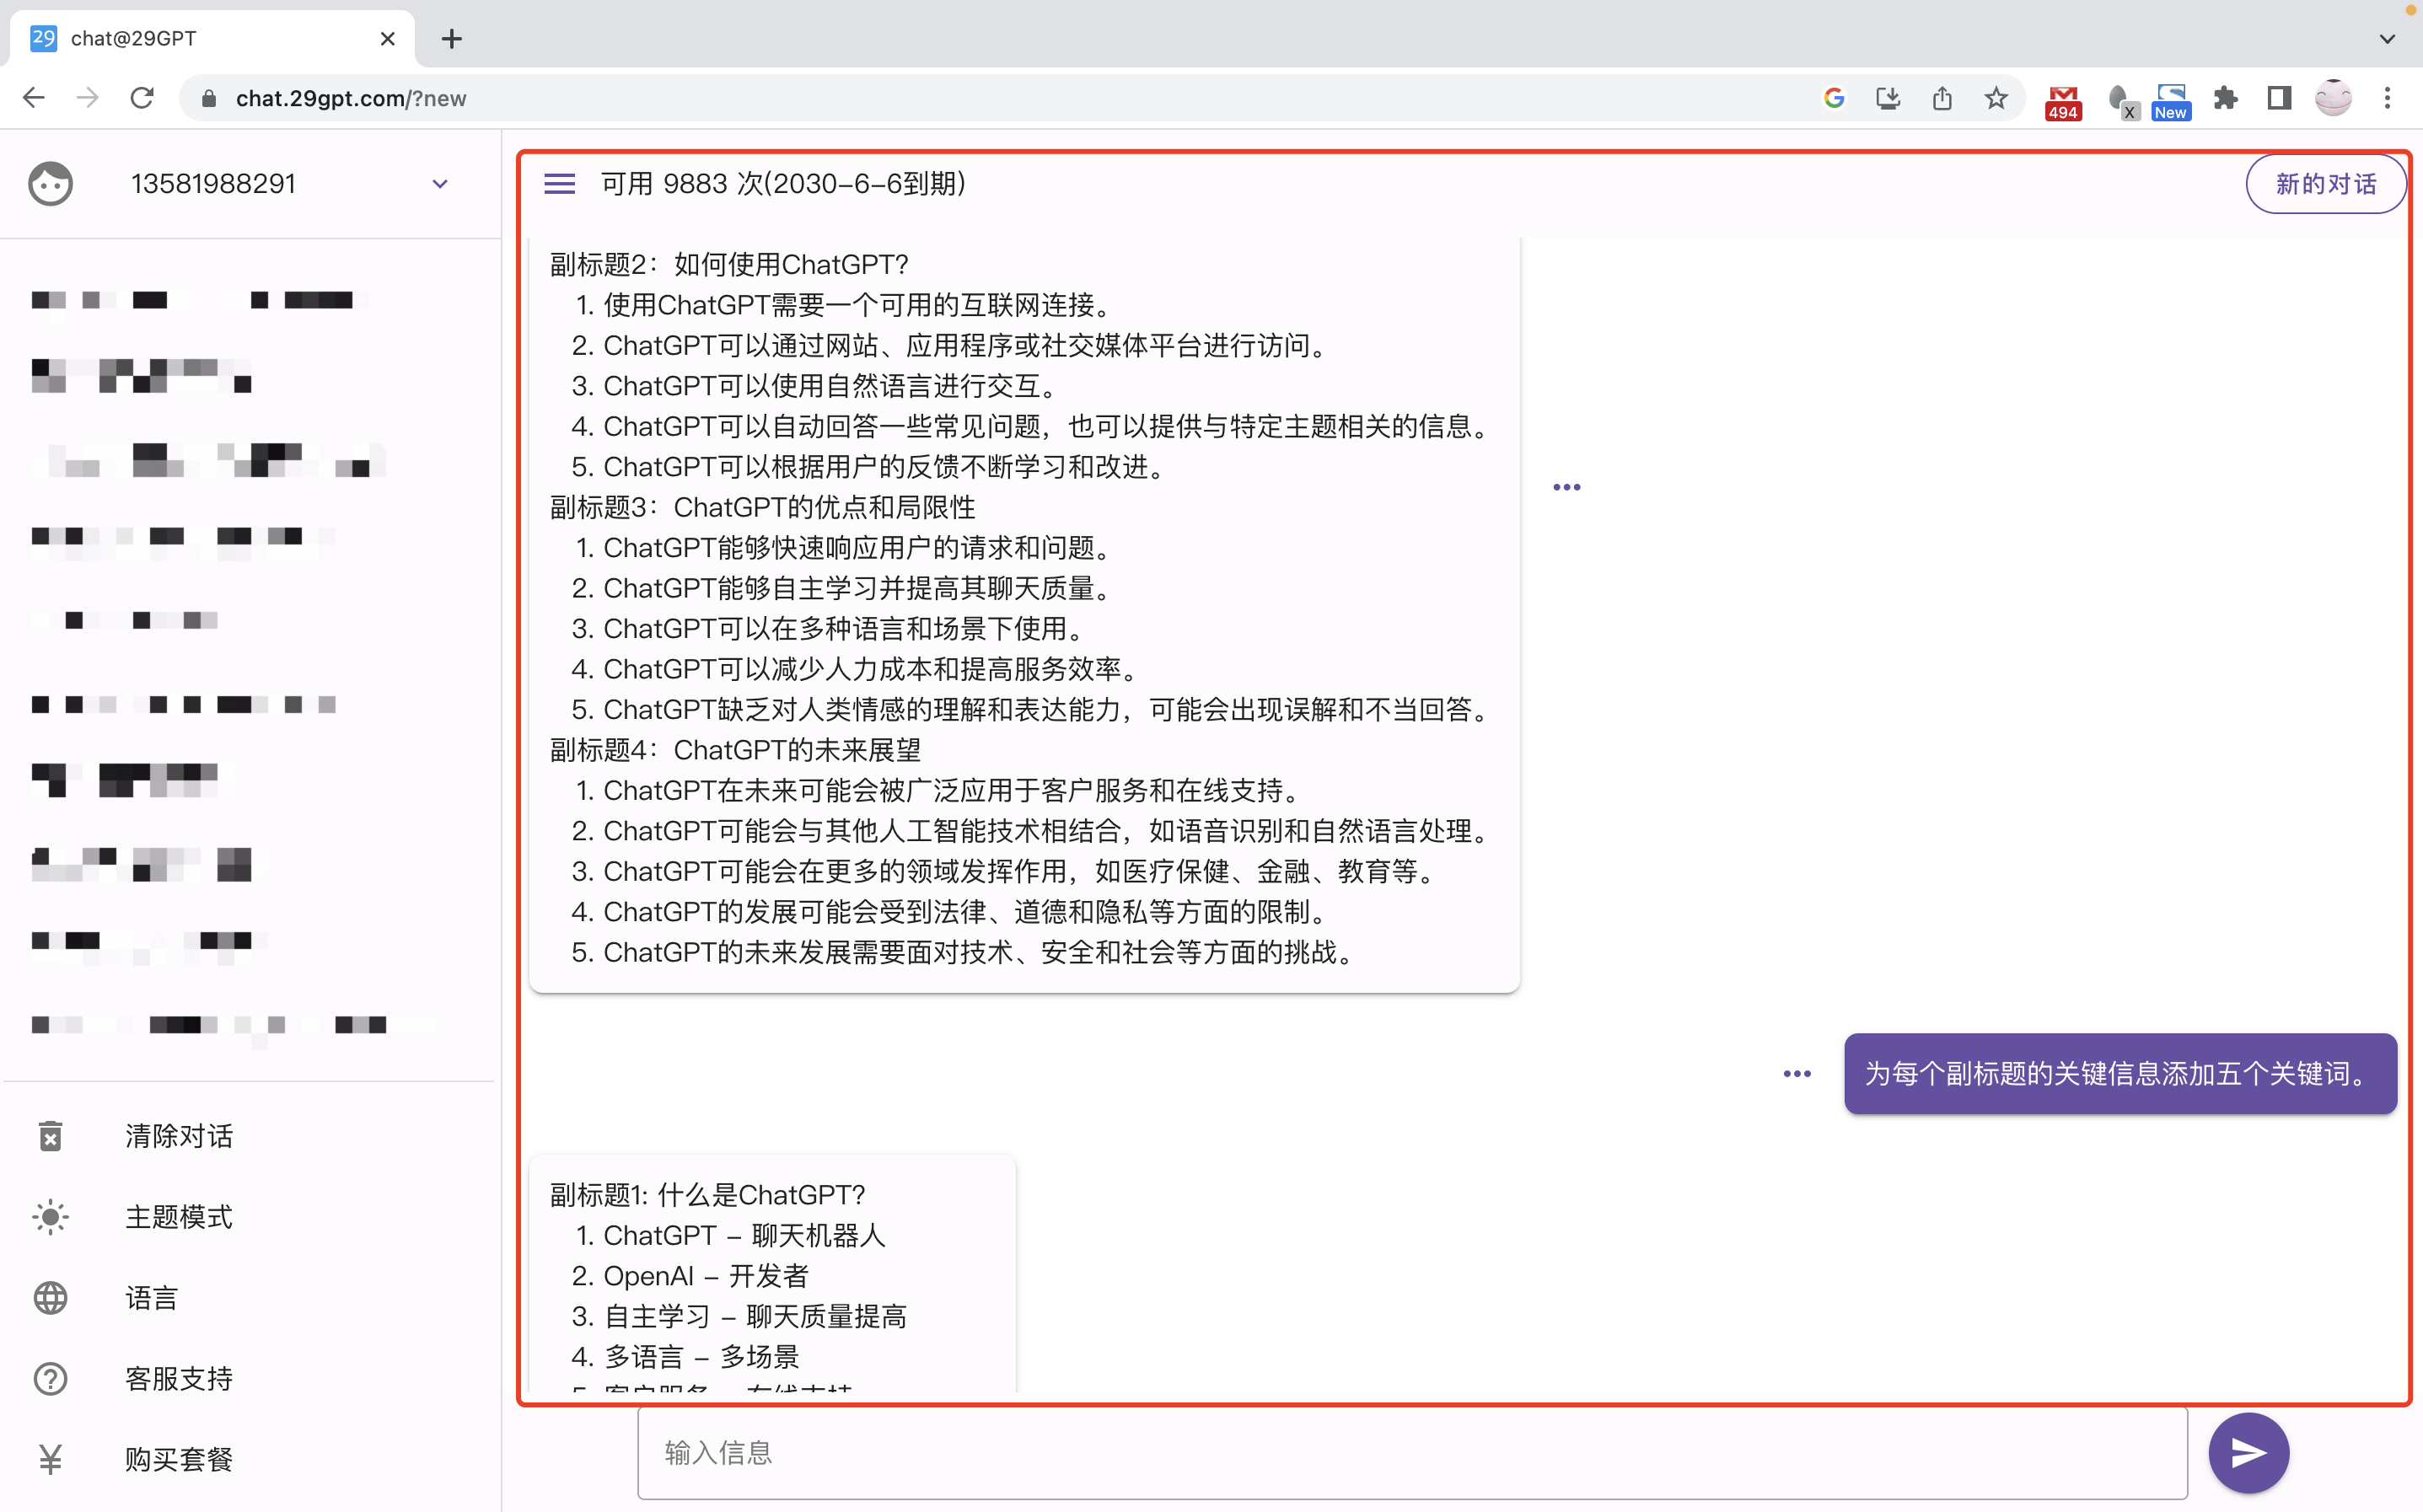Click the heading 副标题3：ChatGPT的优点和局限性
The width and height of the screenshot is (2423, 1512).
pyautogui.click(x=763, y=507)
